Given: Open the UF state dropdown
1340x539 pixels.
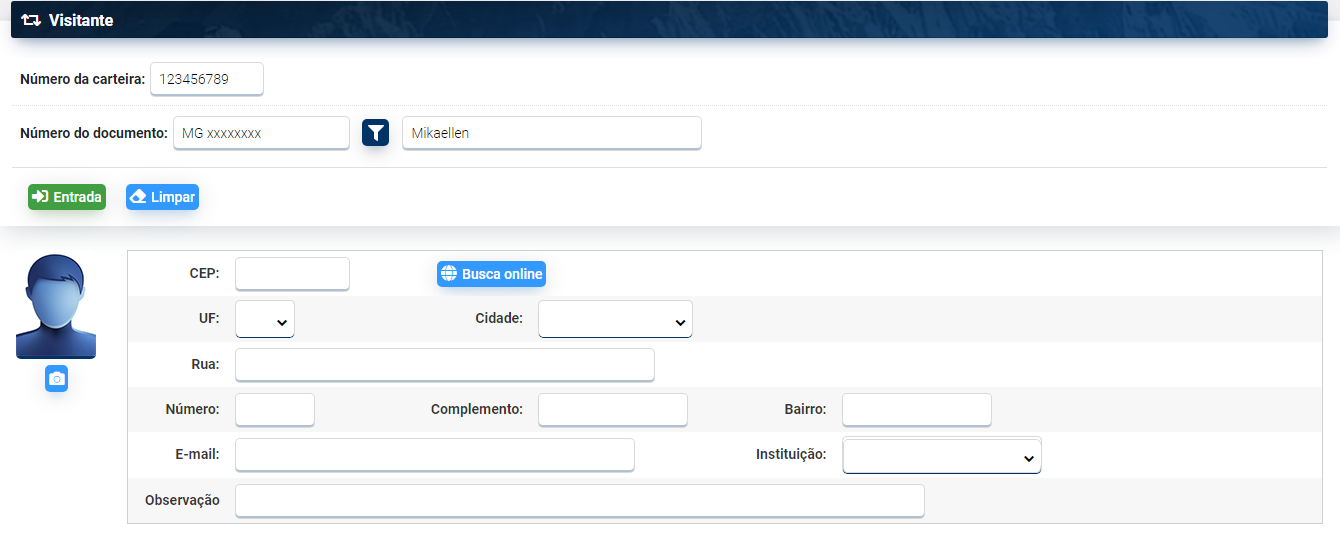Looking at the screenshot, I should point(265,320).
